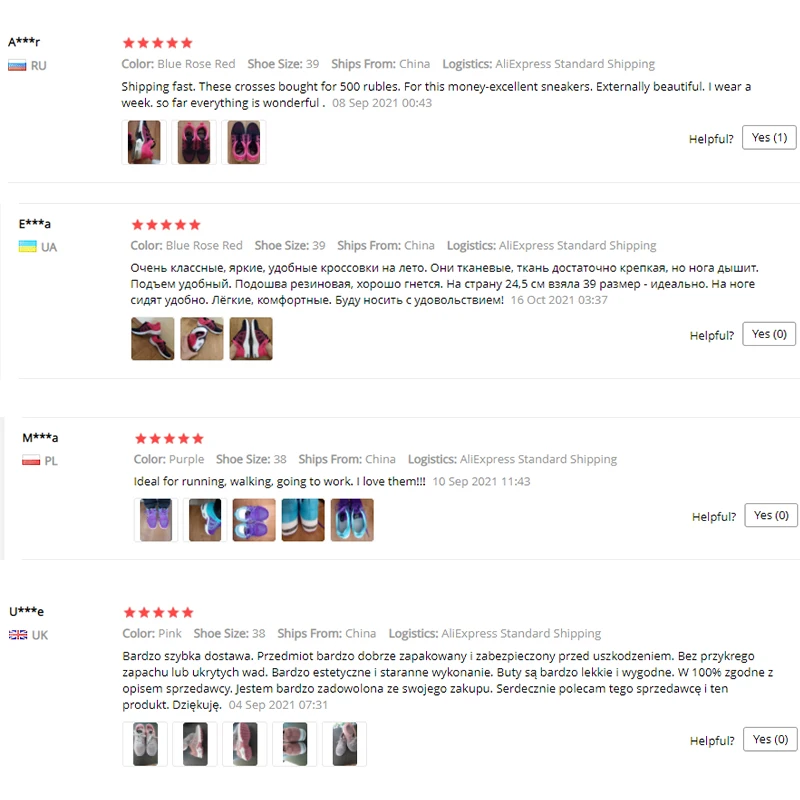Open fourth photo in U***e's review
The width and height of the screenshot is (800, 800).
click(x=294, y=744)
